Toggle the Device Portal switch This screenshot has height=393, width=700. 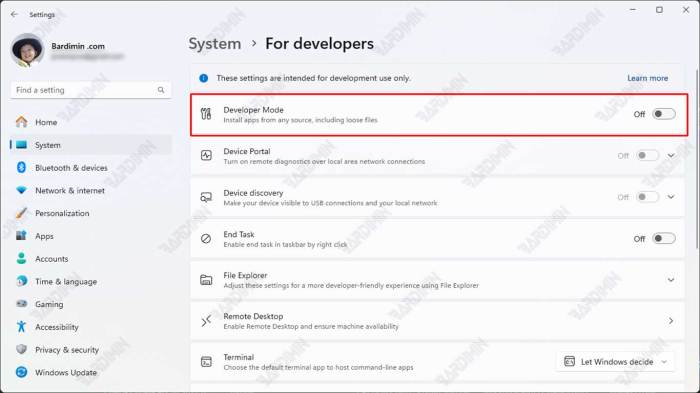coord(647,155)
